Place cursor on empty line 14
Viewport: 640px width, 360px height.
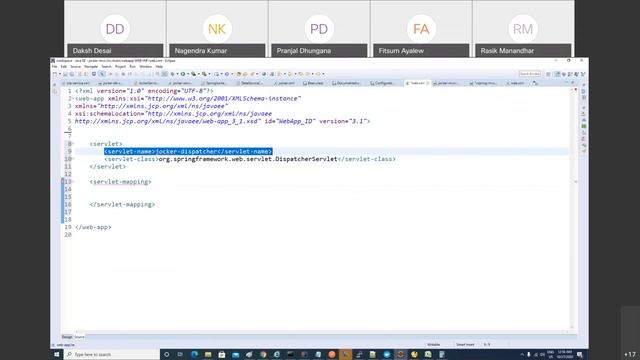(x=322, y=189)
